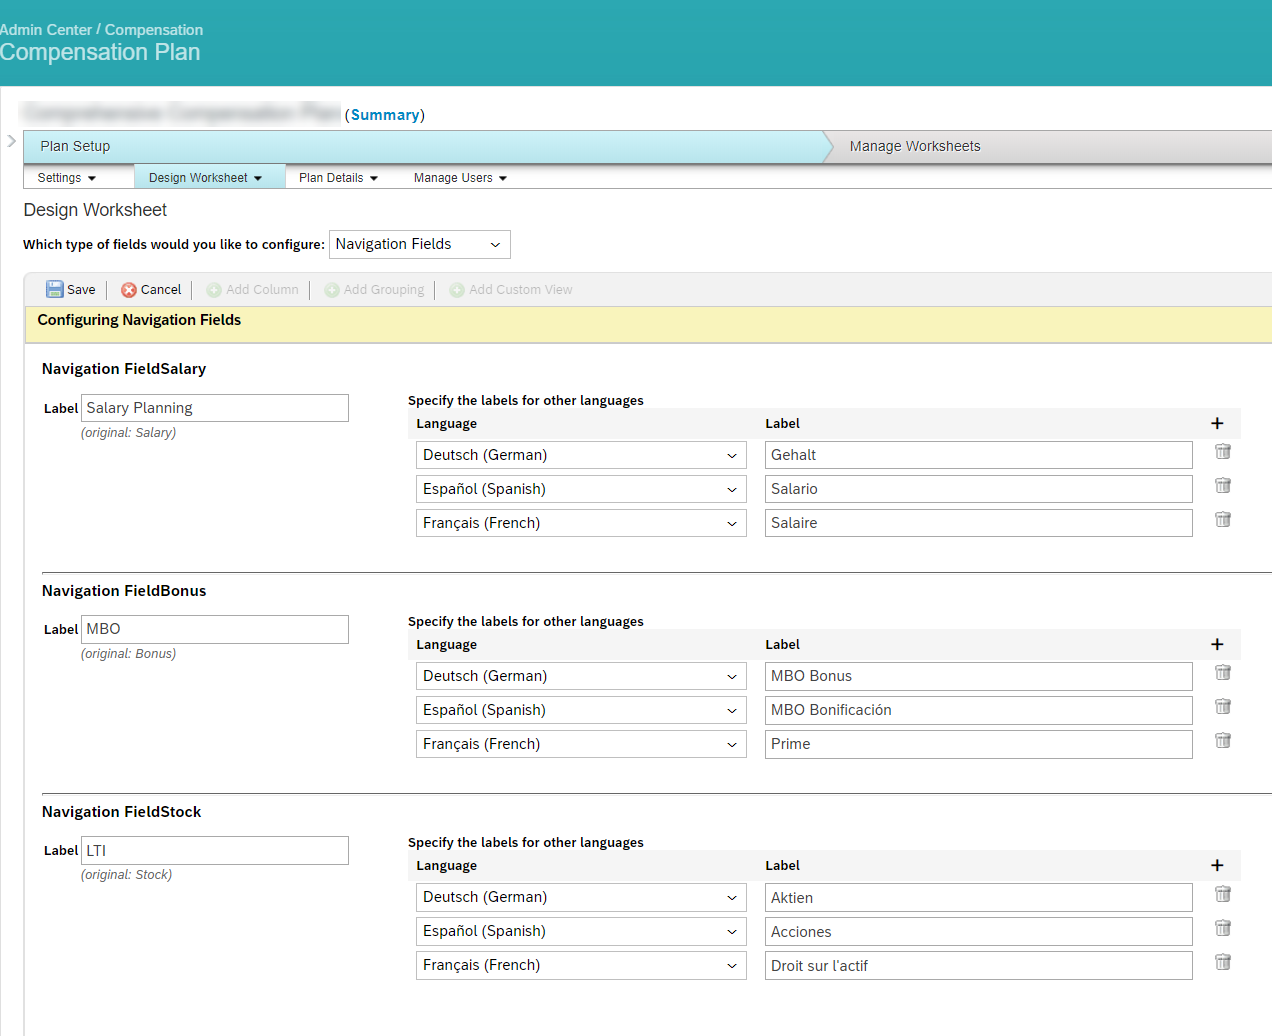
Task: Delete the Gehalt German label row
Action: click(1222, 452)
